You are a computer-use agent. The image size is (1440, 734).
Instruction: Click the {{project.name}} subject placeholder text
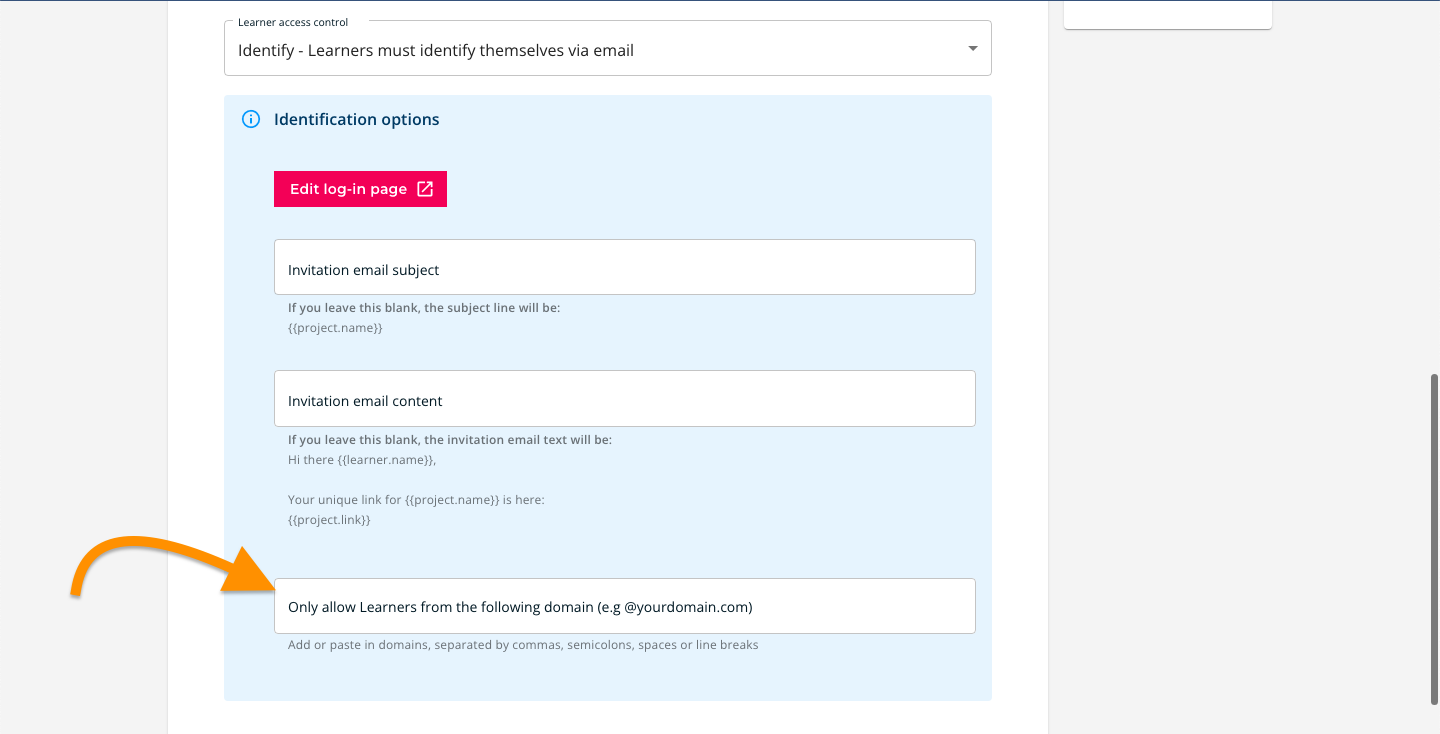[335, 328]
